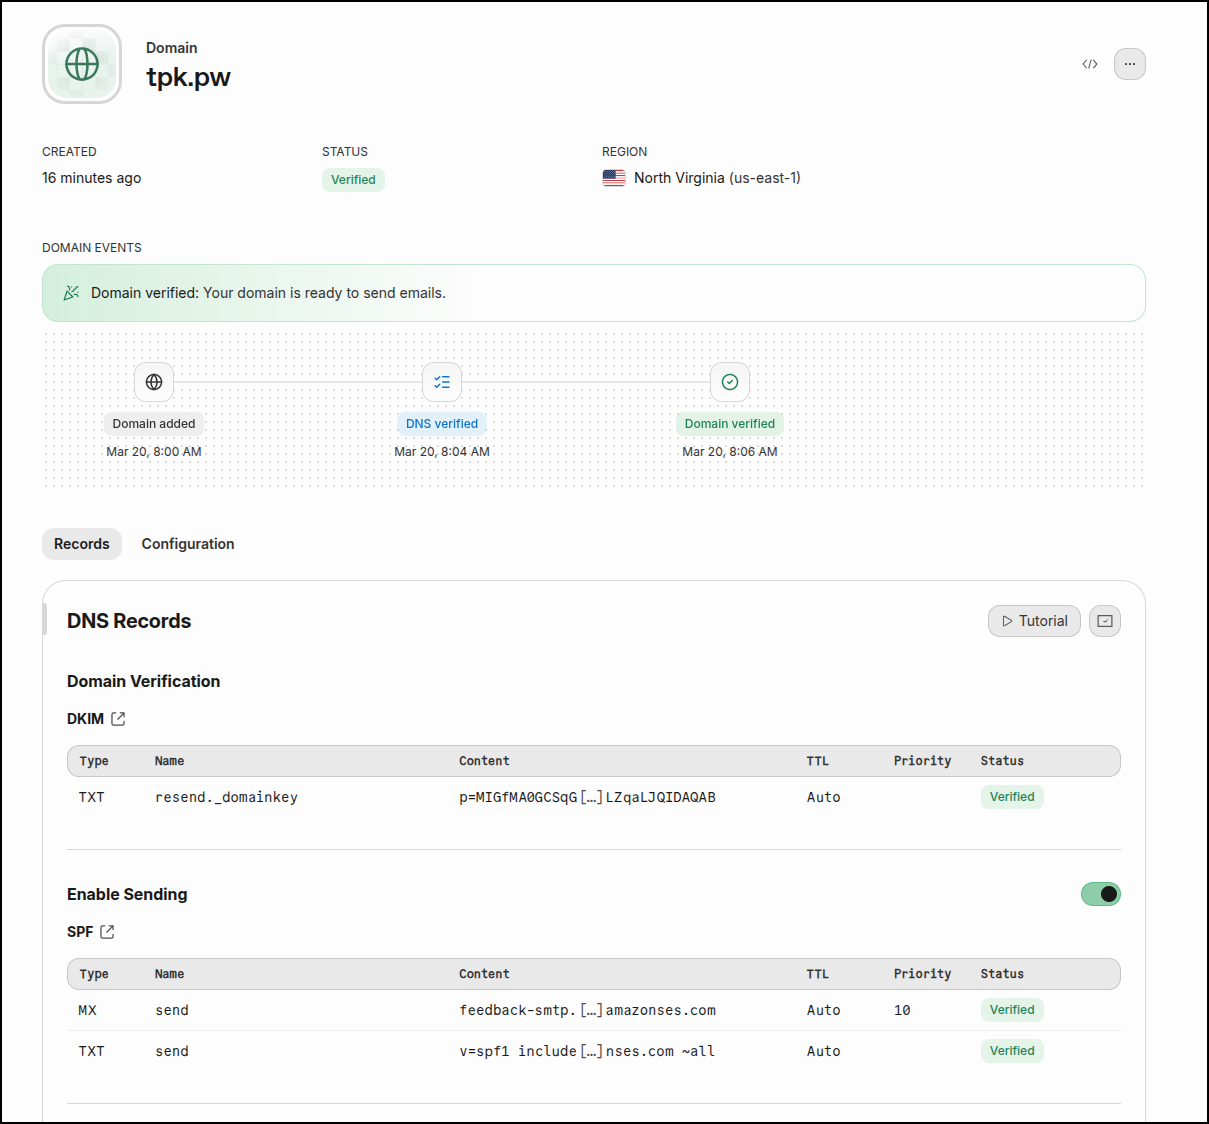Click the Domain verified event banner
This screenshot has height=1124, width=1209.
[x=593, y=293]
